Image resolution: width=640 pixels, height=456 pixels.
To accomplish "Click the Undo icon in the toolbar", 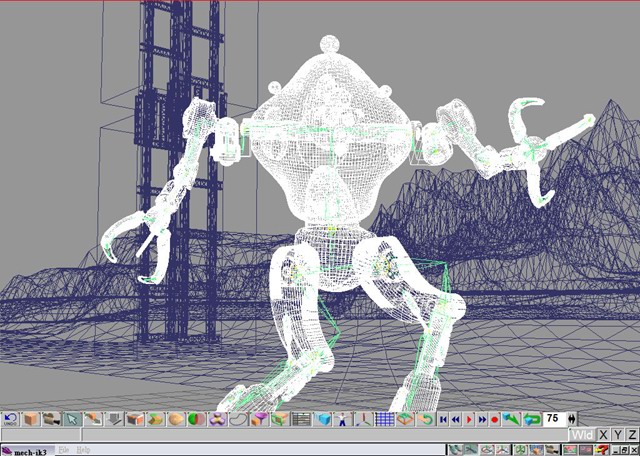I will tap(10, 420).
